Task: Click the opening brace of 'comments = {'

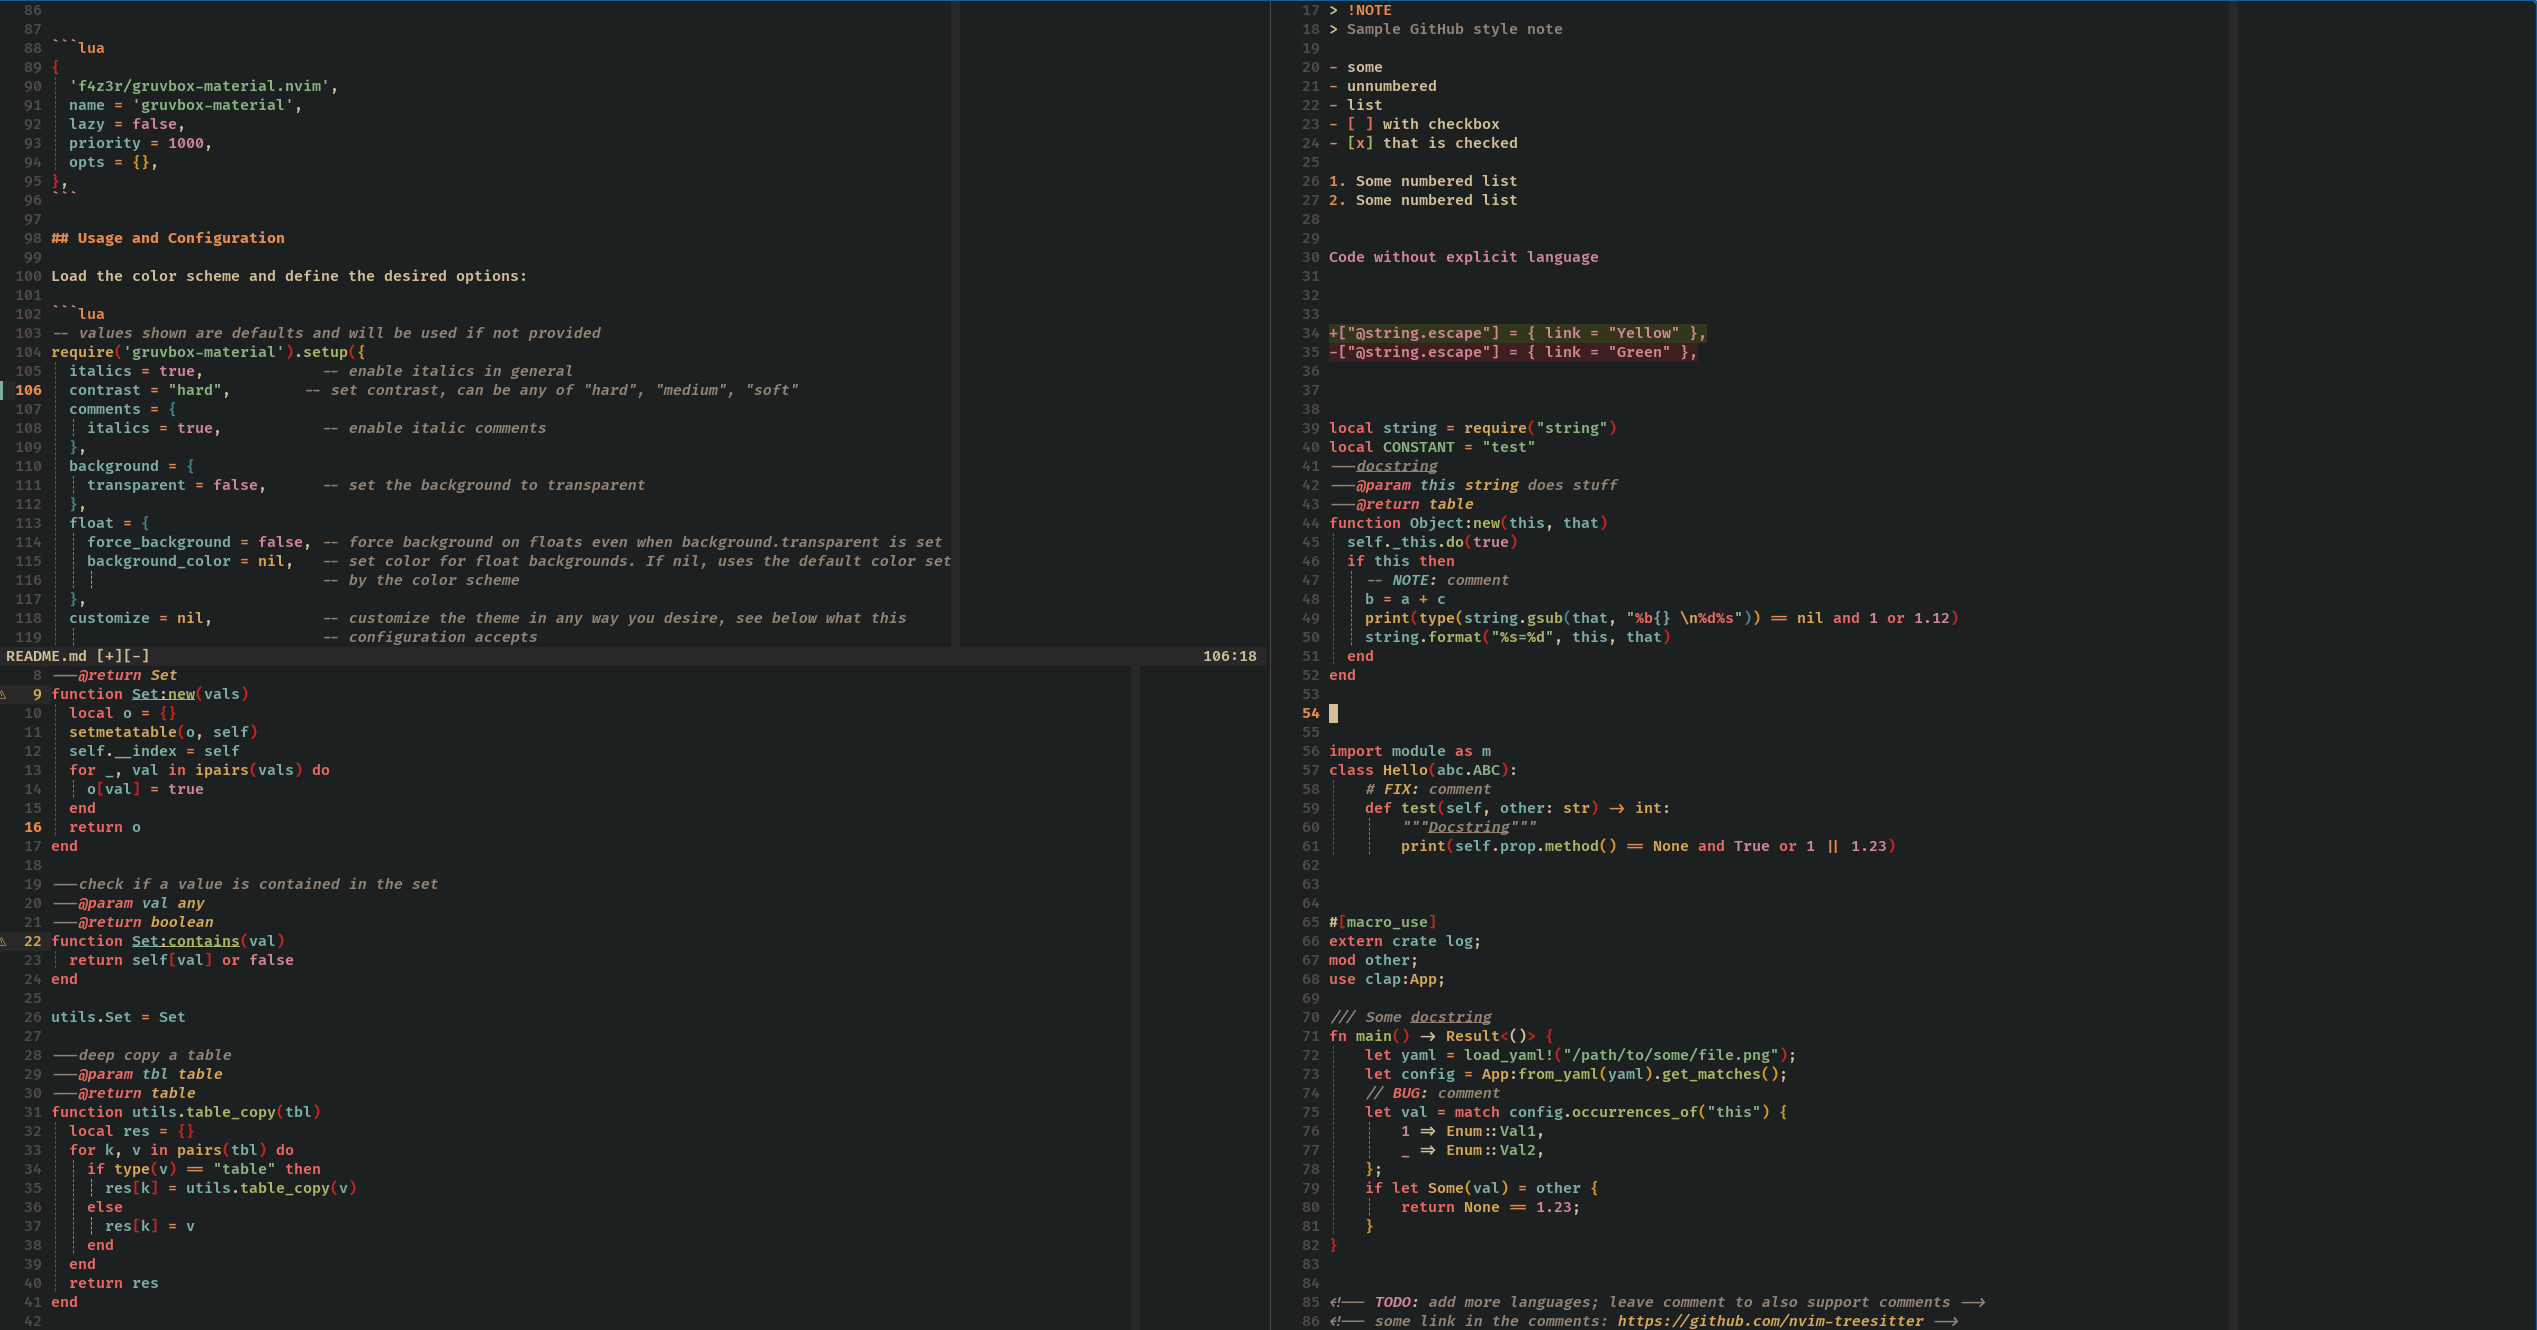Action: 172,409
